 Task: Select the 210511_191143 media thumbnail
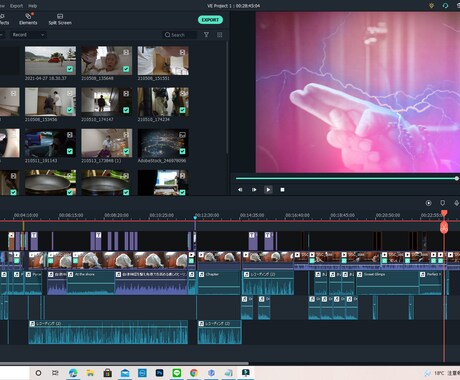click(x=50, y=143)
